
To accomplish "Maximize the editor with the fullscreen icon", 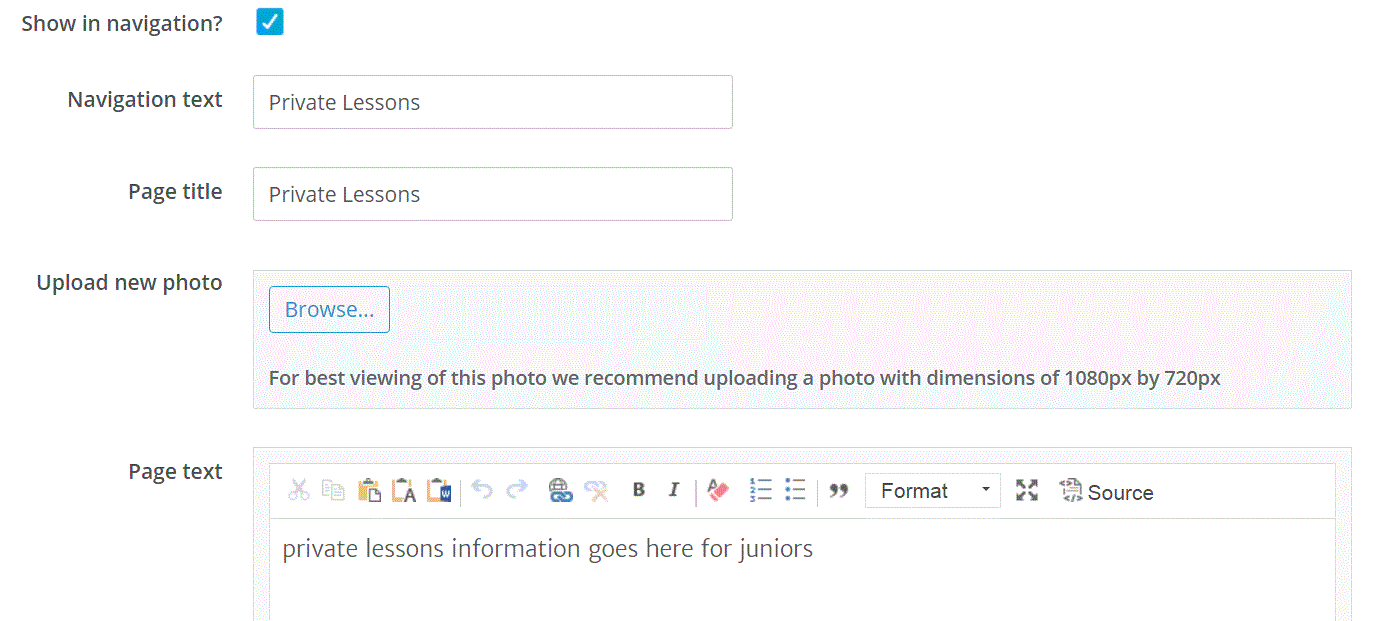I will (x=1027, y=491).
